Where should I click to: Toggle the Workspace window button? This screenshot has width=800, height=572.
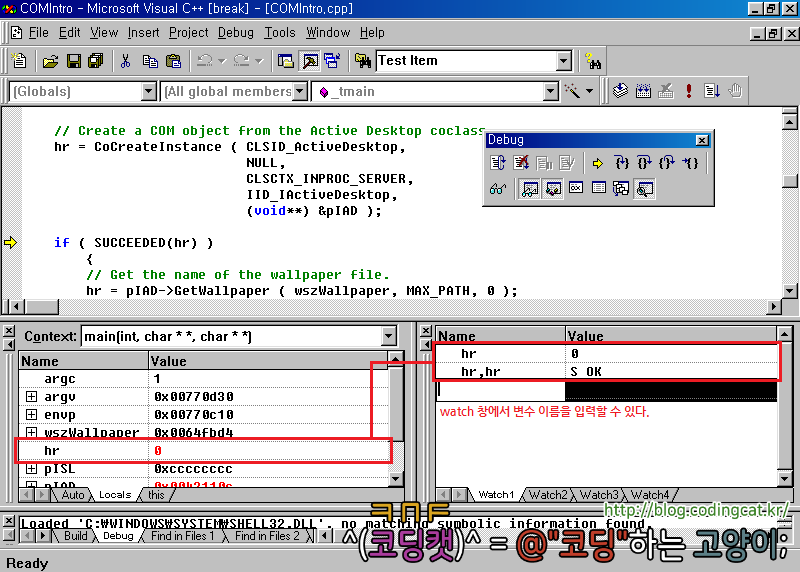(286, 61)
